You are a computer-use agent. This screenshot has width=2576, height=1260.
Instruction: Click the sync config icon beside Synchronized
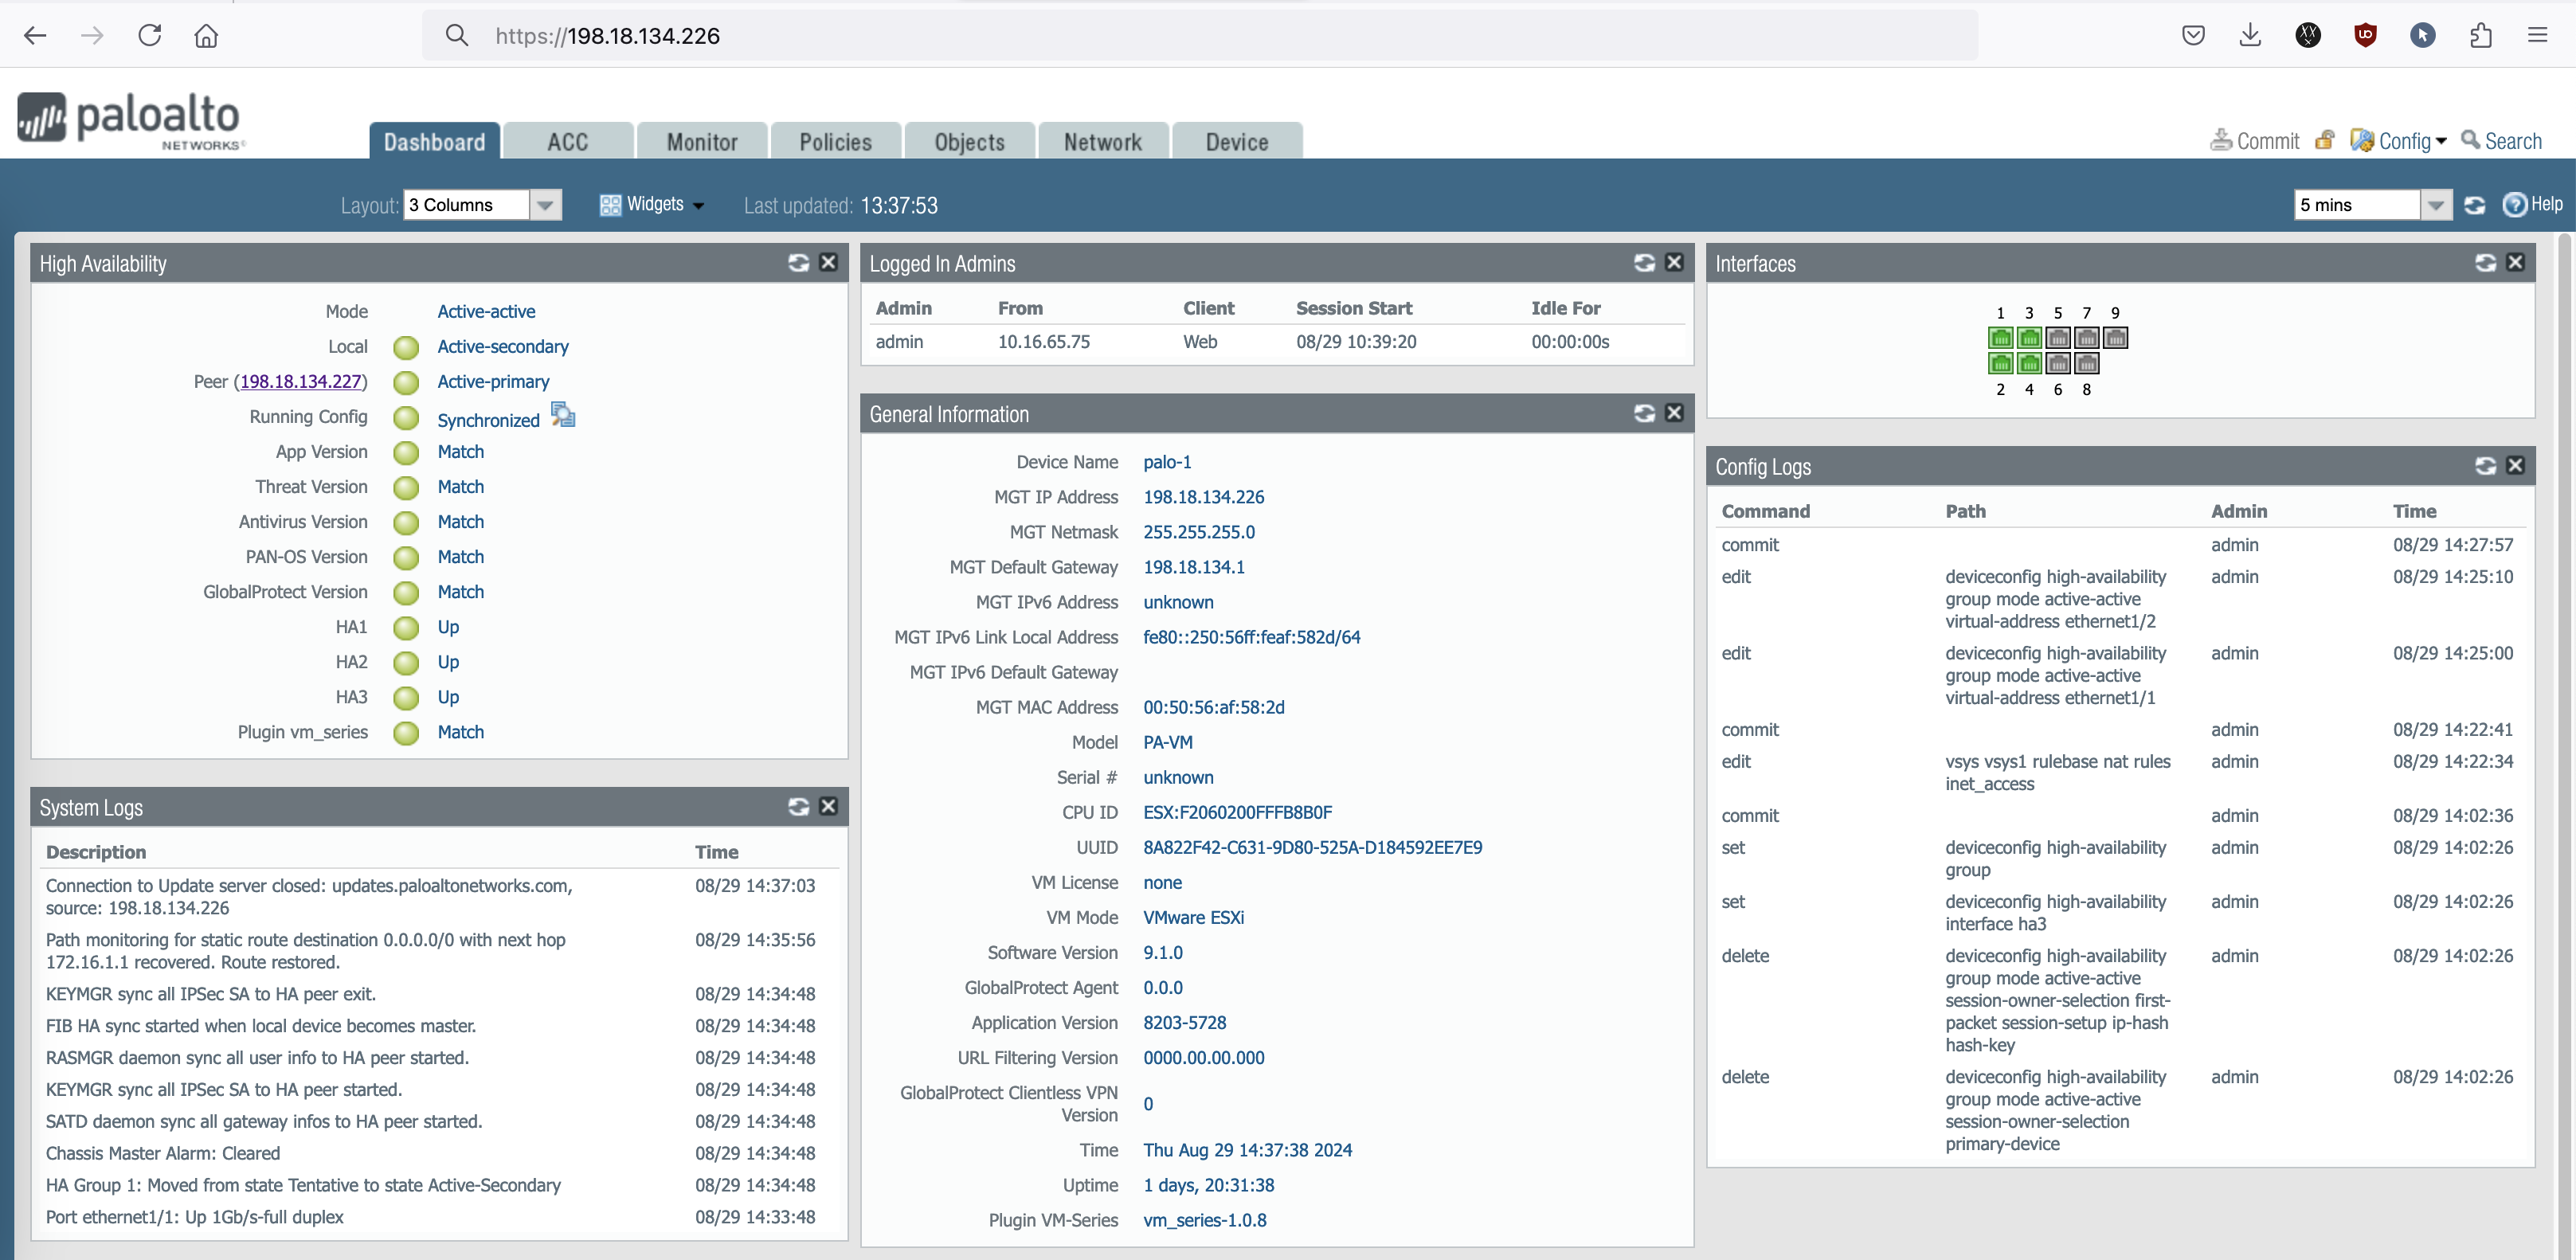coord(563,416)
